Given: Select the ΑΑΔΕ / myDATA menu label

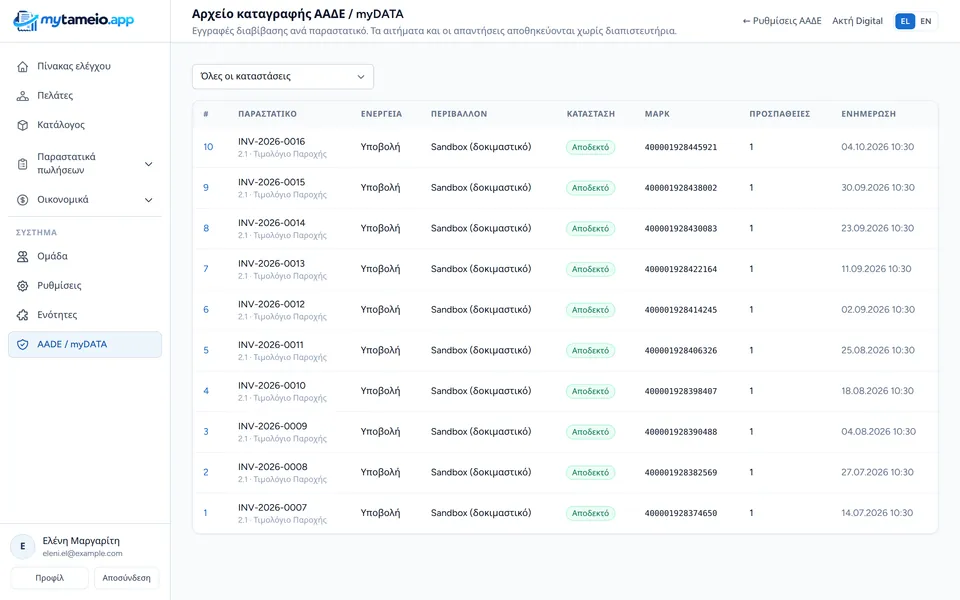Looking at the screenshot, I should click(72, 344).
